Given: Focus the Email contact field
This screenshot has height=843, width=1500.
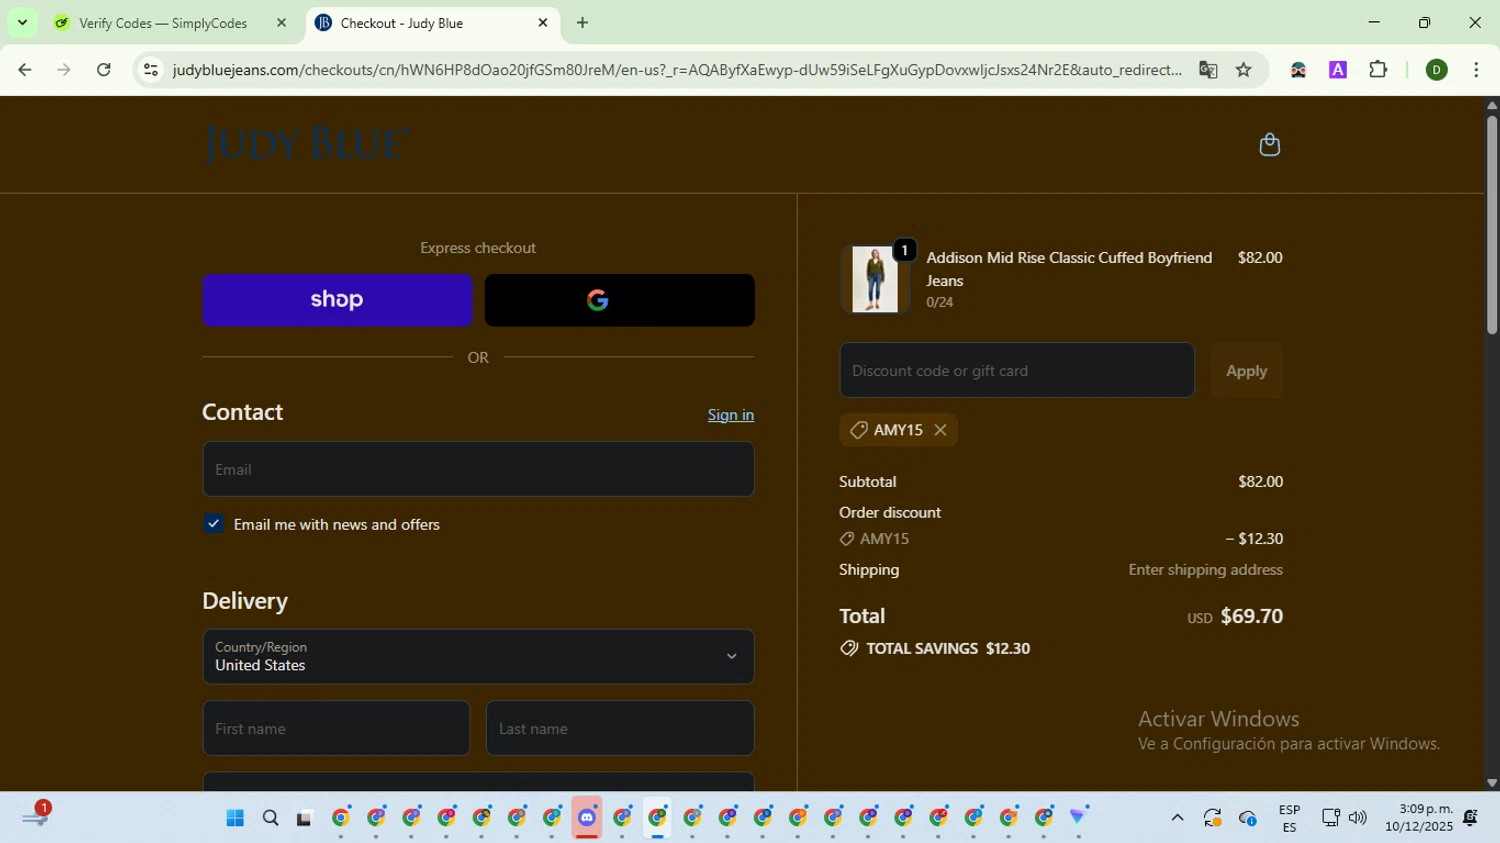Looking at the screenshot, I should click(x=478, y=469).
